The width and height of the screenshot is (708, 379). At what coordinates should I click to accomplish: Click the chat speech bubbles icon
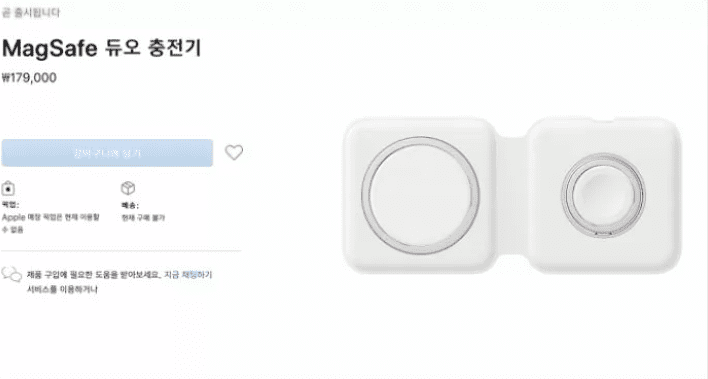click(12, 274)
